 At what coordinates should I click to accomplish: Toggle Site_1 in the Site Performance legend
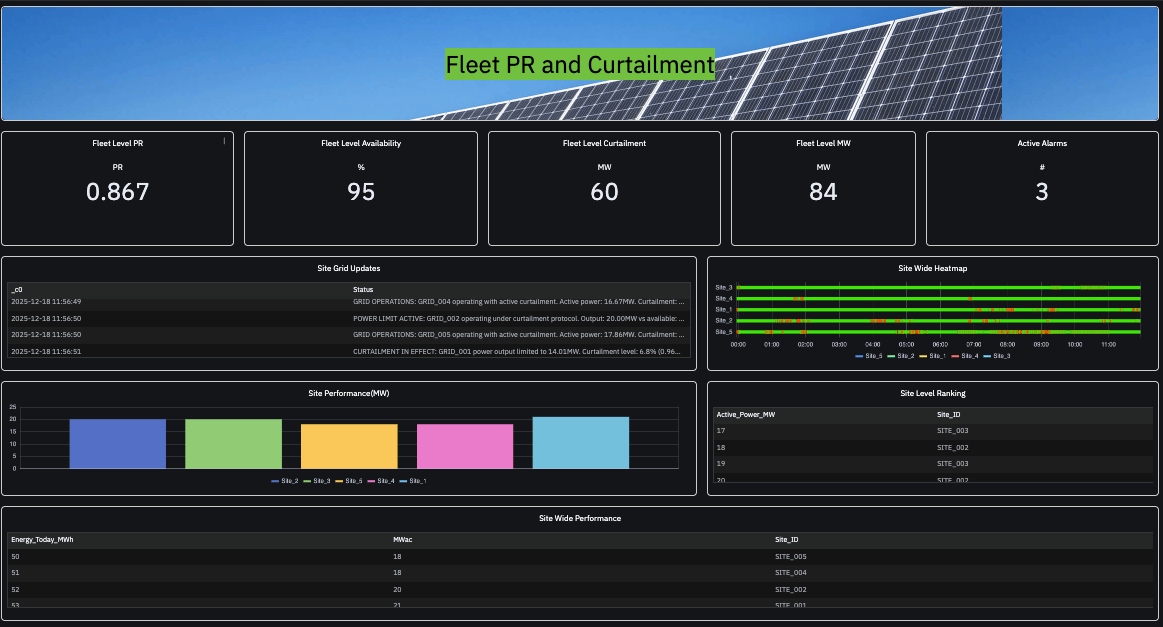pyautogui.click(x=412, y=481)
